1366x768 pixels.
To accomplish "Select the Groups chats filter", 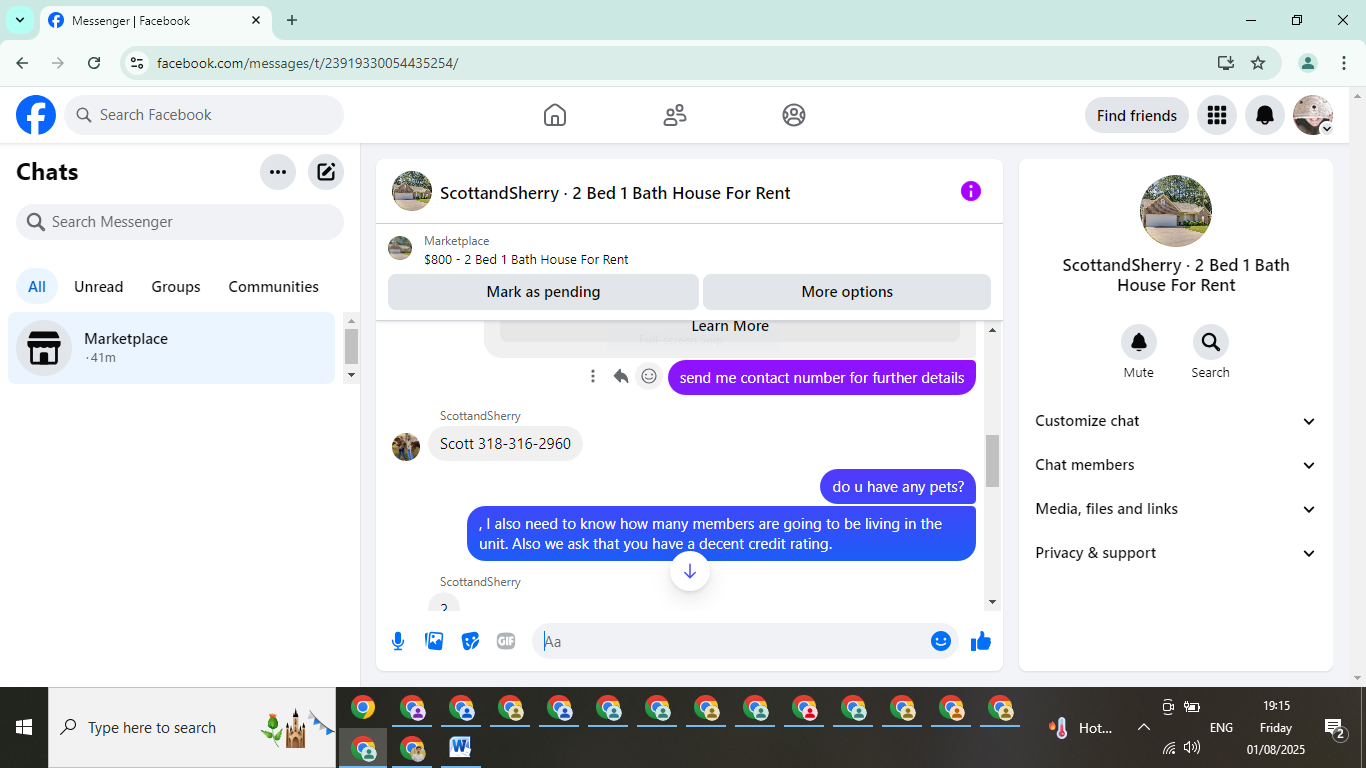I will tap(176, 287).
